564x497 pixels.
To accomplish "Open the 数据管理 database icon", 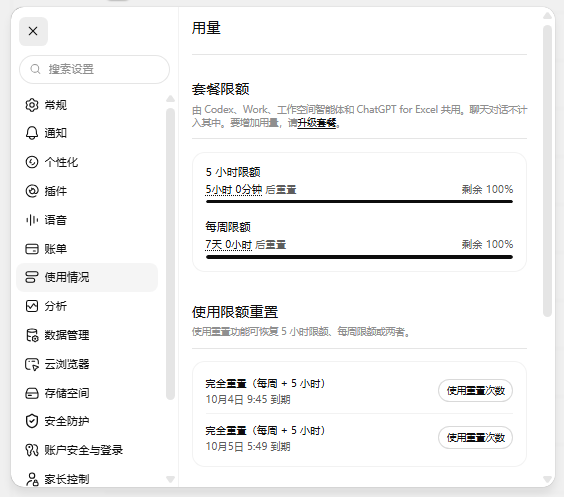I will (x=32, y=335).
